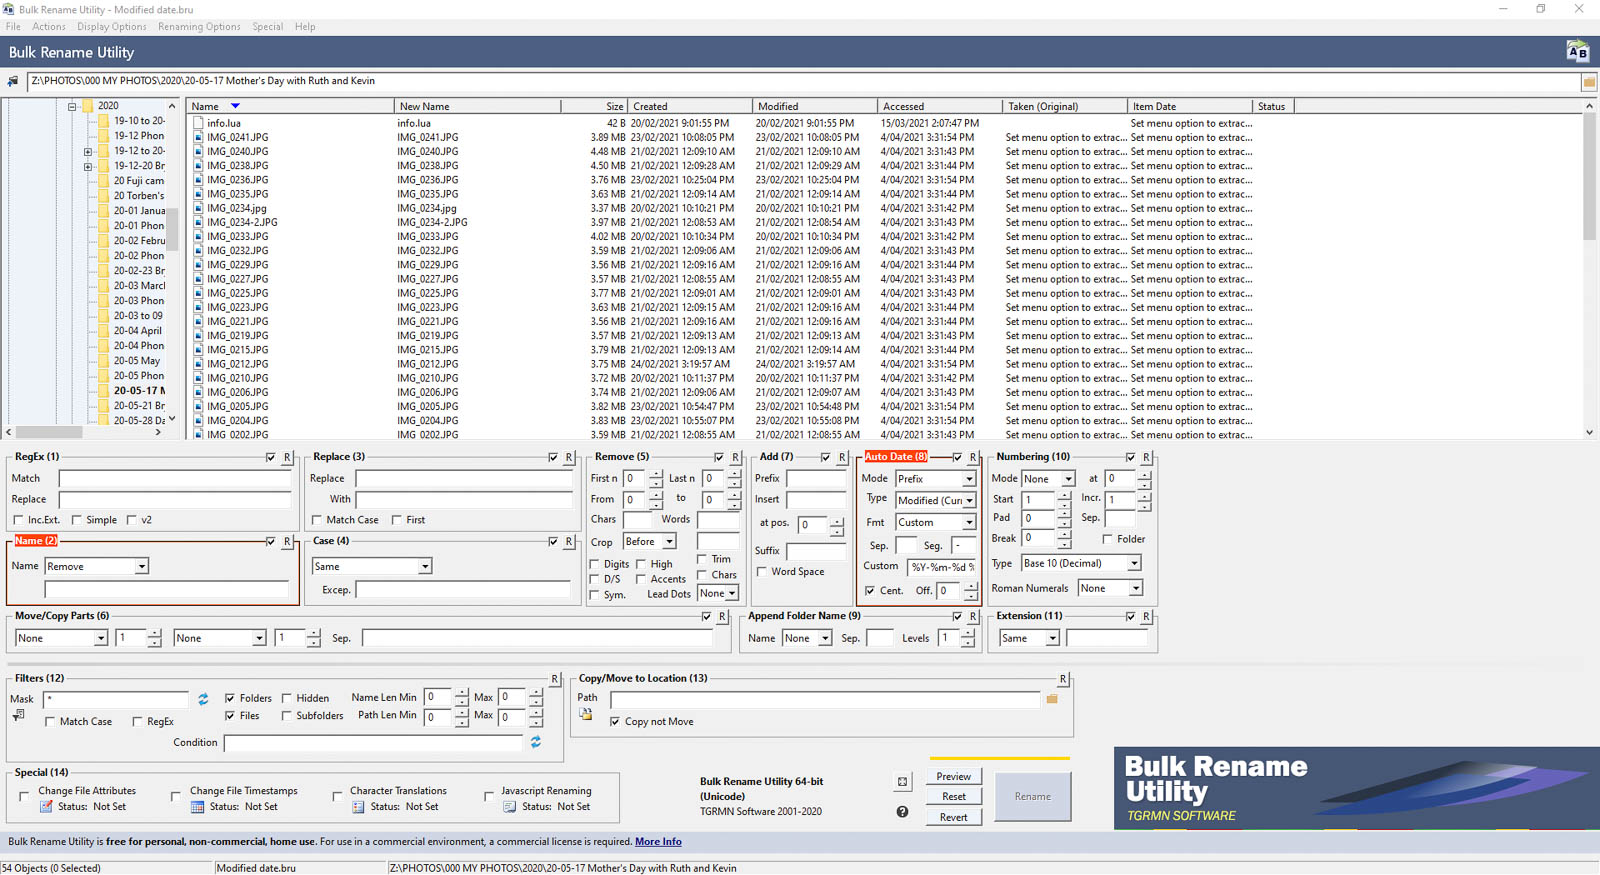The width and height of the screenshot is (1600, 875).
Task: Click the Preview button
Action: (x=953, y=776)
